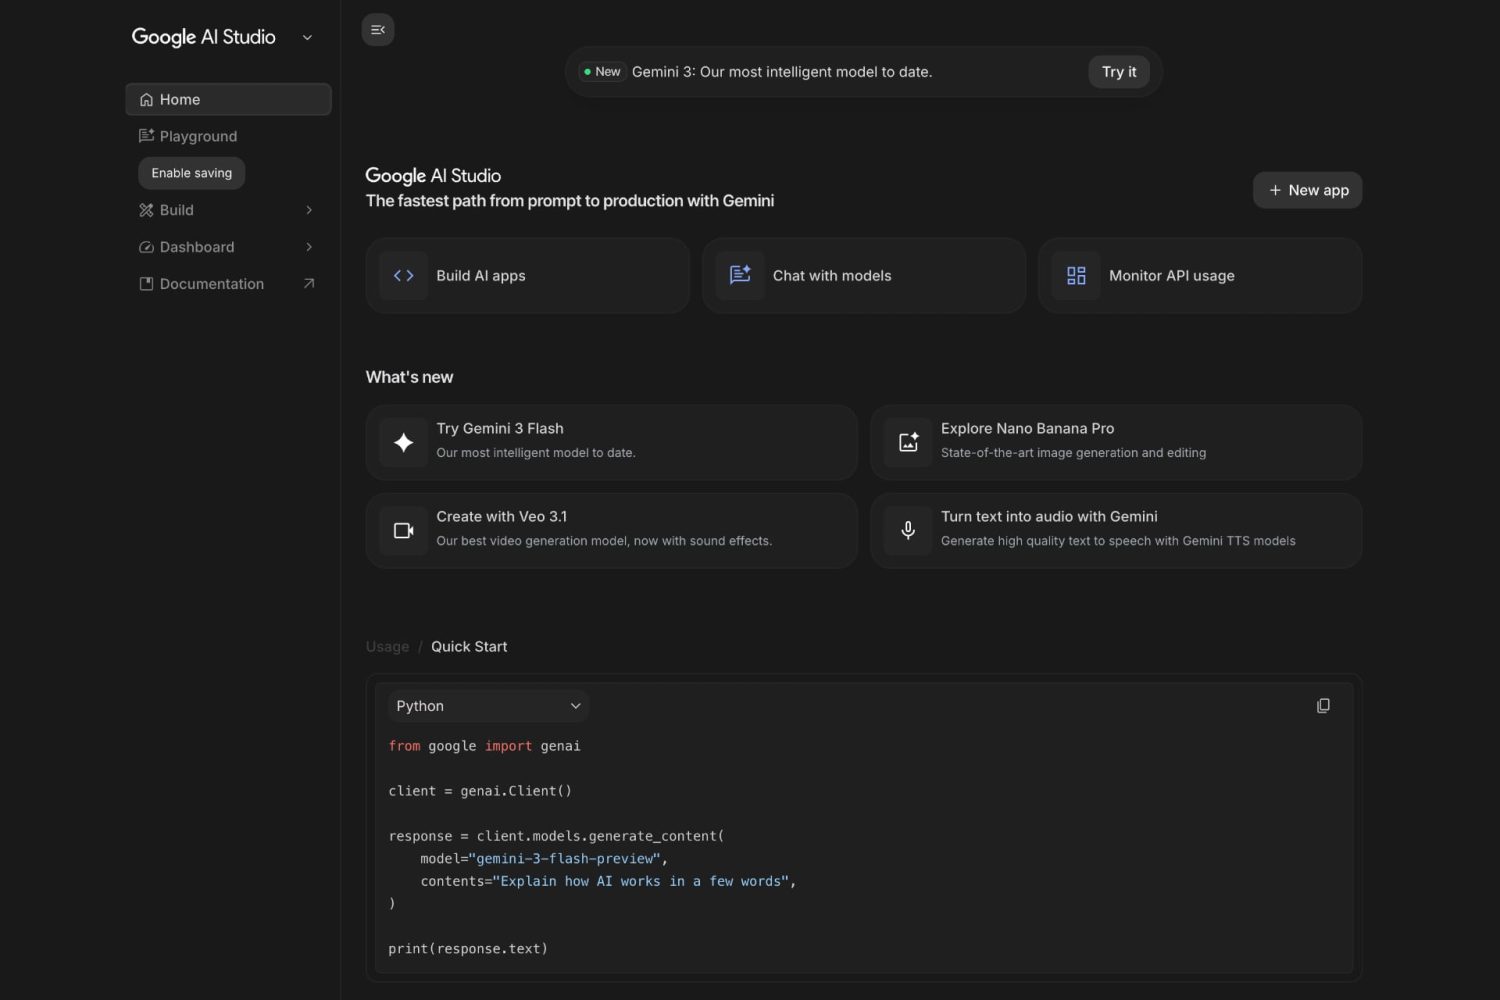Select the Quick Start tab
The height and width of the screenshot is (1000, 1500).
click(469, 646)
